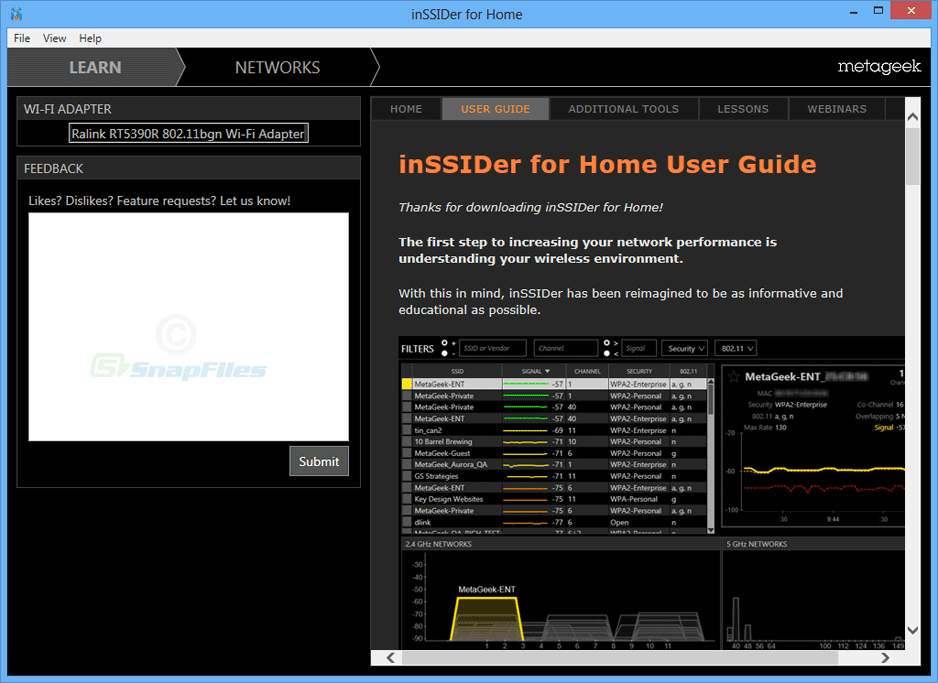Click the metageek logo

[x=879, y=66]
